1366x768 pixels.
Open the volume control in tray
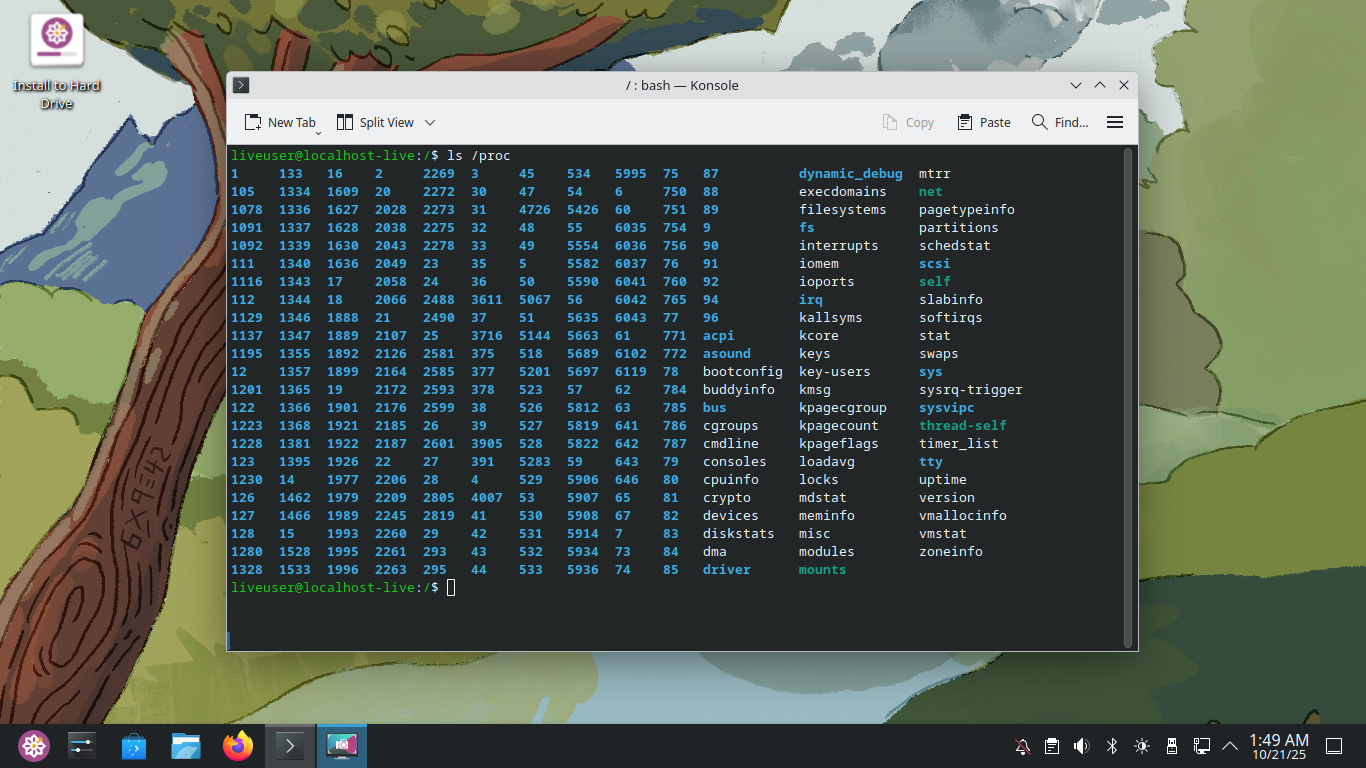(x=1081, y=746)
